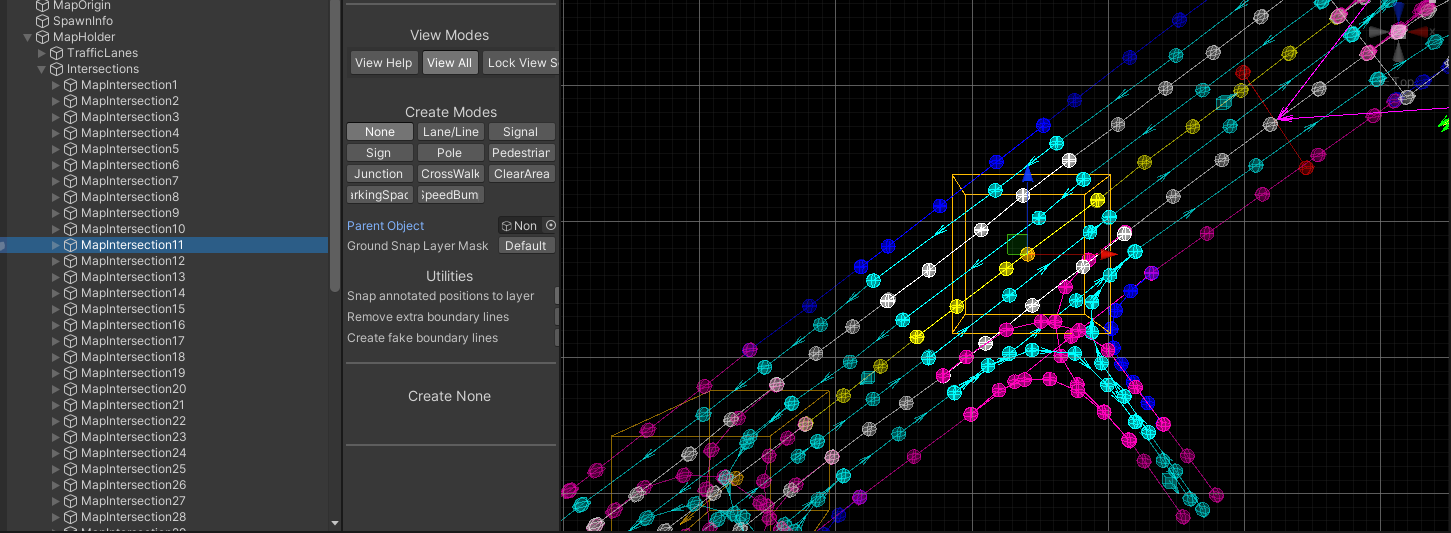Image resolution: width=1451 pixels, height=533 pixels.
Task: Select the MapIntersection25 row
Action: [x=164, y=469]
